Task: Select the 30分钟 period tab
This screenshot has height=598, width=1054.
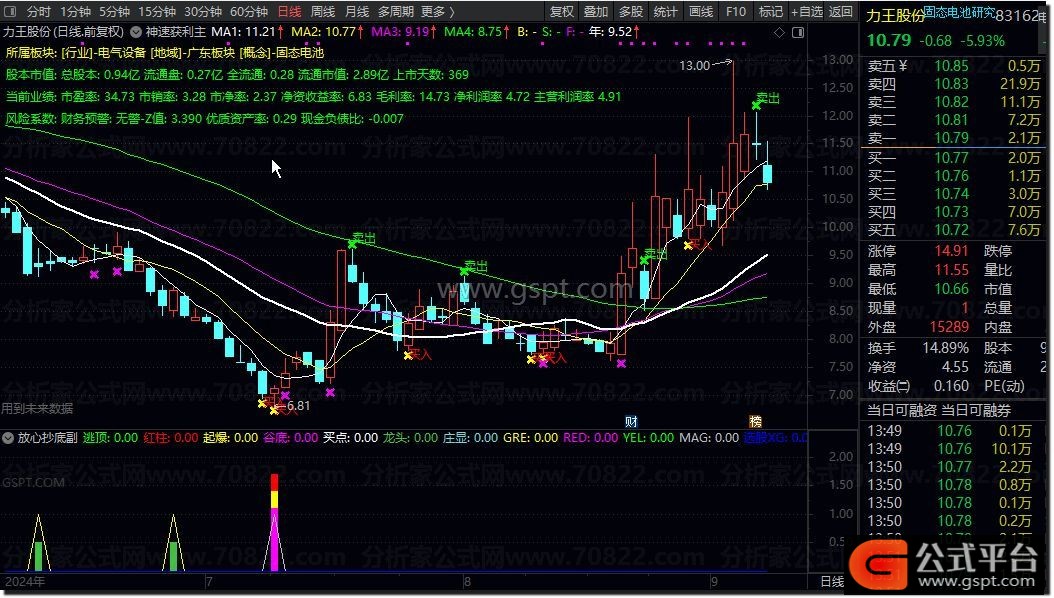Action: (x=202, y=11)
